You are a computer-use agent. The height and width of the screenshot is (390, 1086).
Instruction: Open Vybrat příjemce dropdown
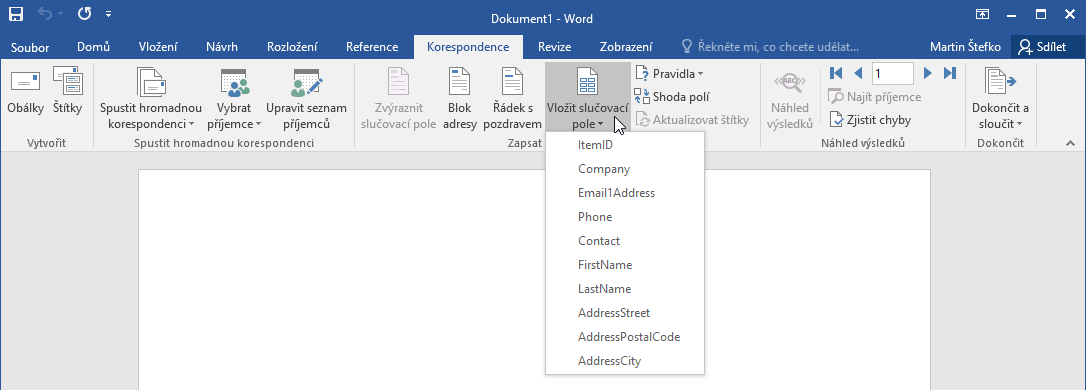pos(234,98)
